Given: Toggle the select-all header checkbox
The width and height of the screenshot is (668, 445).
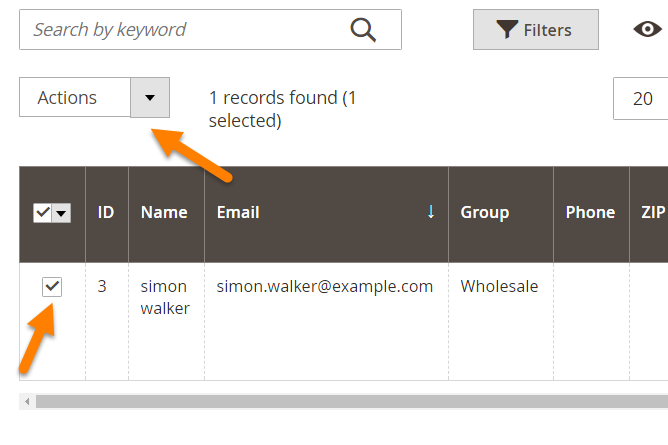Looking at the screenshot, I should pyautogui.click(x=43, y=213).
